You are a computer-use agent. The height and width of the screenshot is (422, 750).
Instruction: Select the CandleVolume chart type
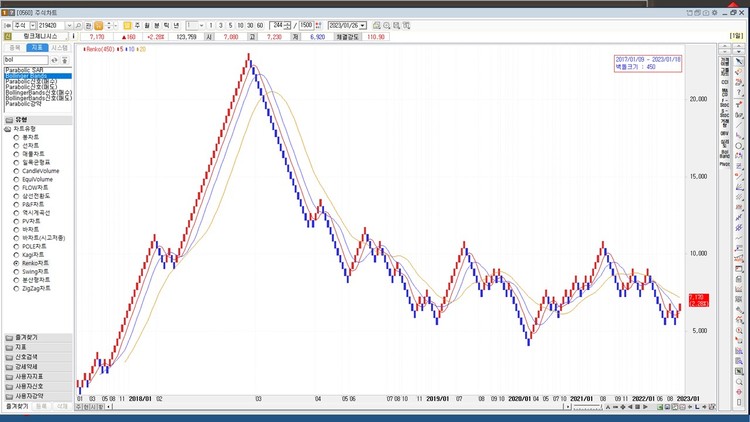pyautogui.click(x=36, y=171)
